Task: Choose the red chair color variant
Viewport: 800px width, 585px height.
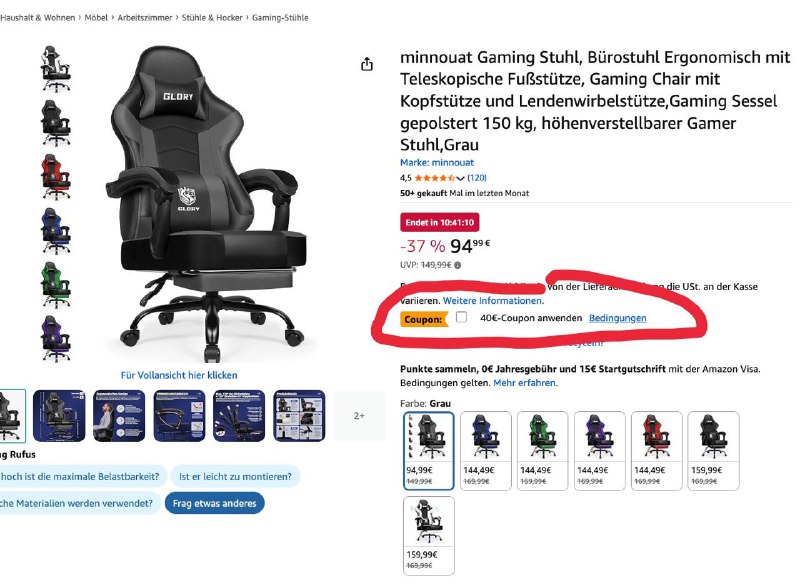Action: [657, 451]
